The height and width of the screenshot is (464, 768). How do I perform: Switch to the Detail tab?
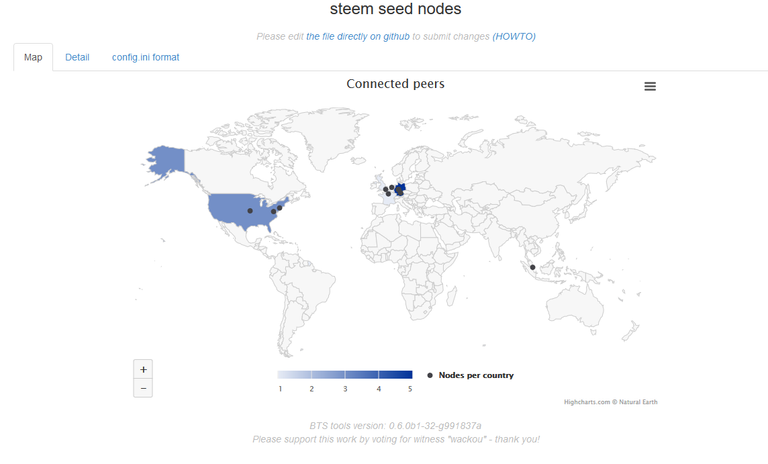(x=77, y=57)
